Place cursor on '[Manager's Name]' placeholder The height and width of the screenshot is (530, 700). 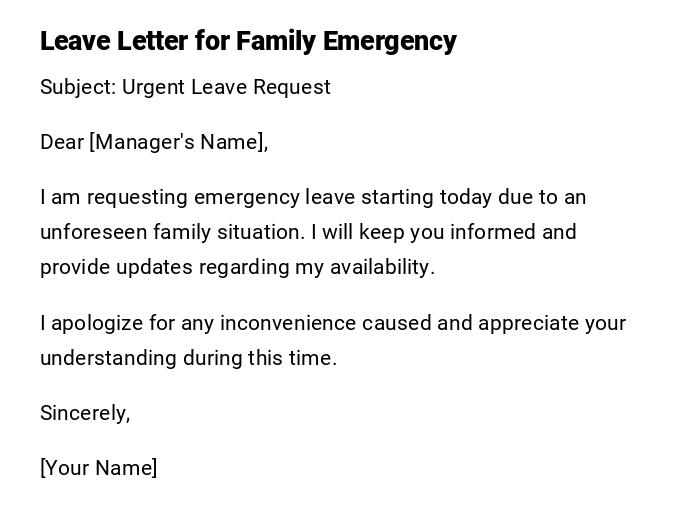[179, 142]
